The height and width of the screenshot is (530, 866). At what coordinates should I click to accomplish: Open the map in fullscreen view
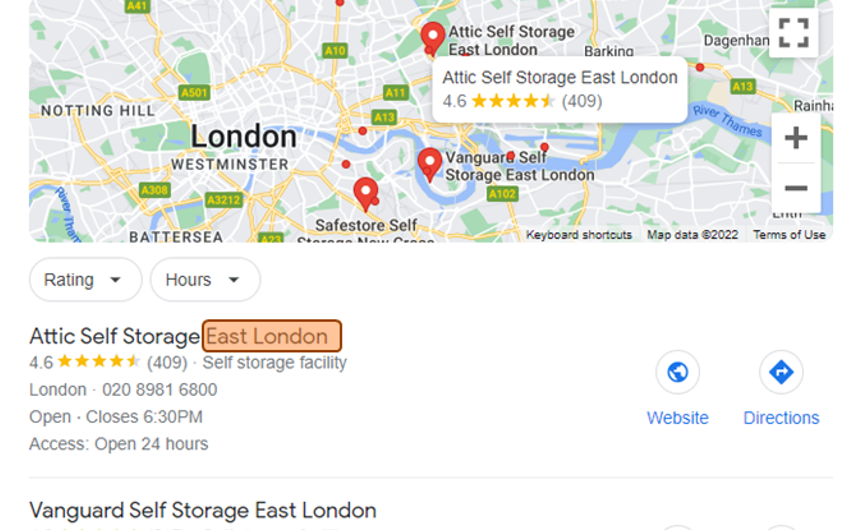click(794, 33)
